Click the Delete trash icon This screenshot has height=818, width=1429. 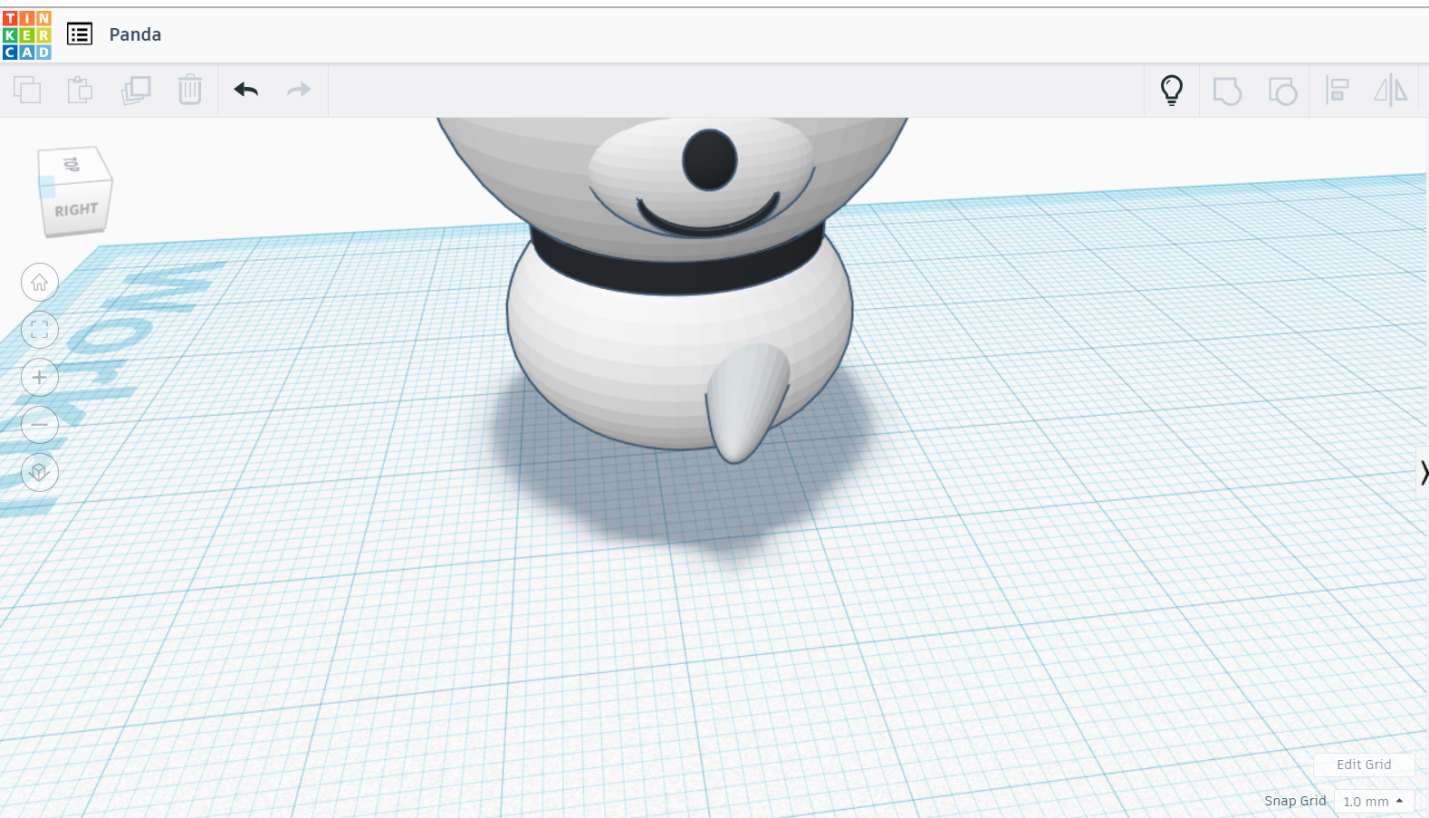[190, 90]
